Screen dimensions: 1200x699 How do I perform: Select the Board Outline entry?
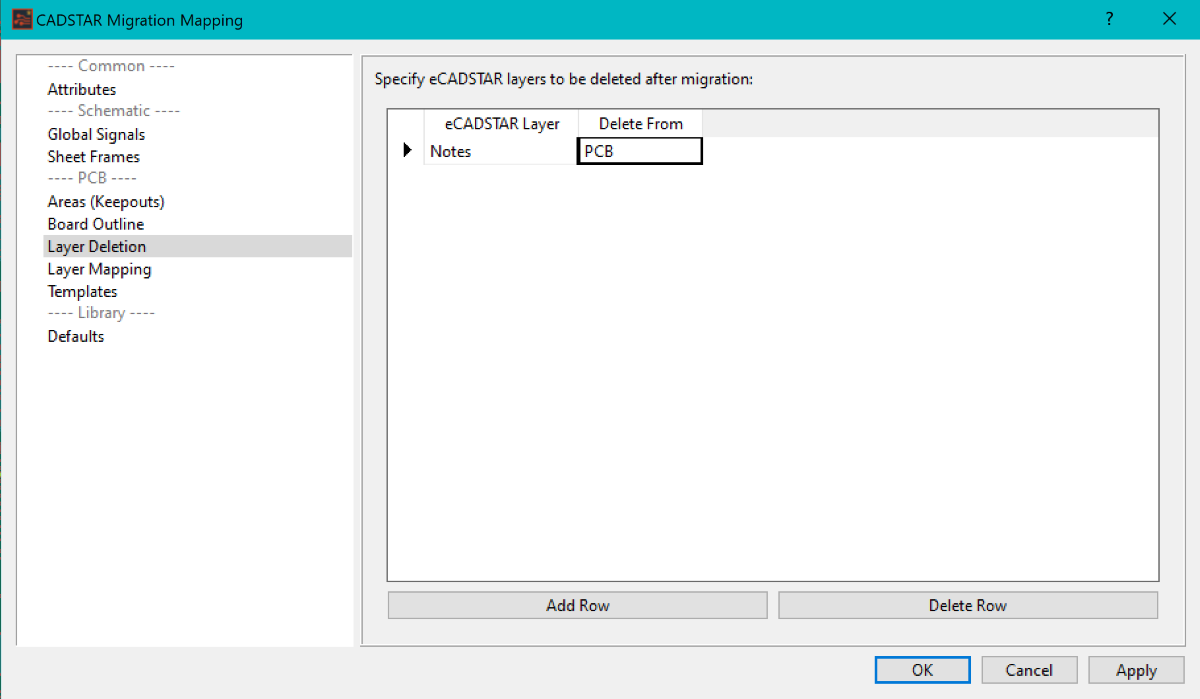pyautogui.click(x=96, y=224)
